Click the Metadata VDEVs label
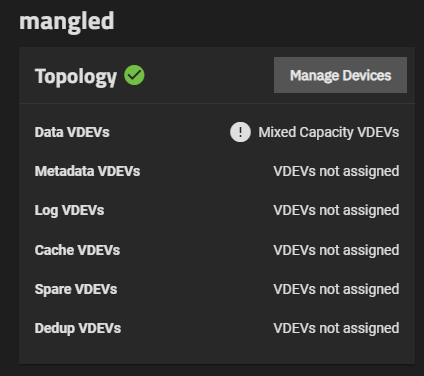 point(87,171)
